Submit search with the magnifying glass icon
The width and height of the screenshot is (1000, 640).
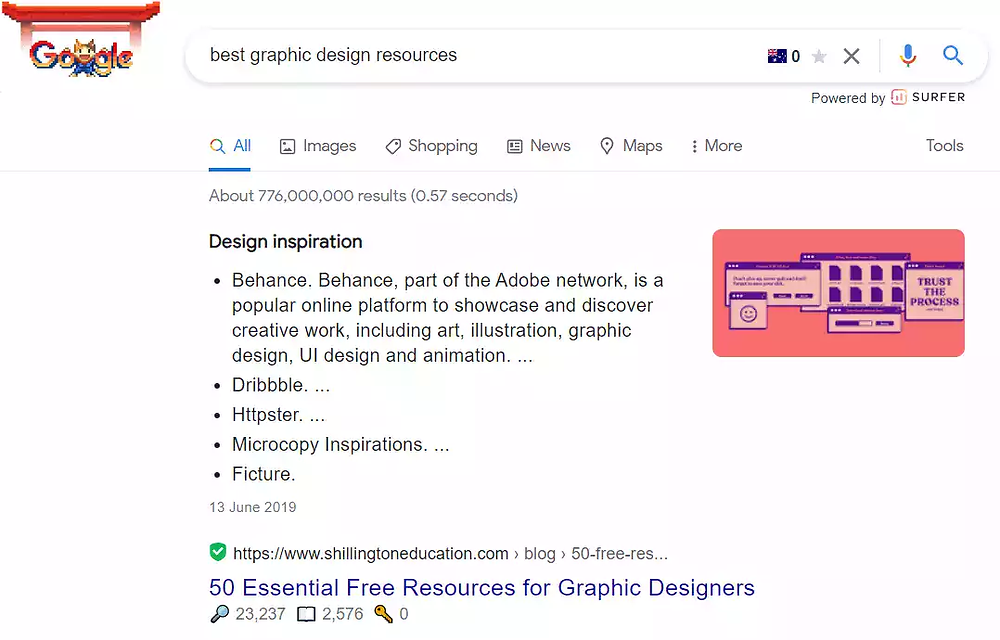pos(953,55)
